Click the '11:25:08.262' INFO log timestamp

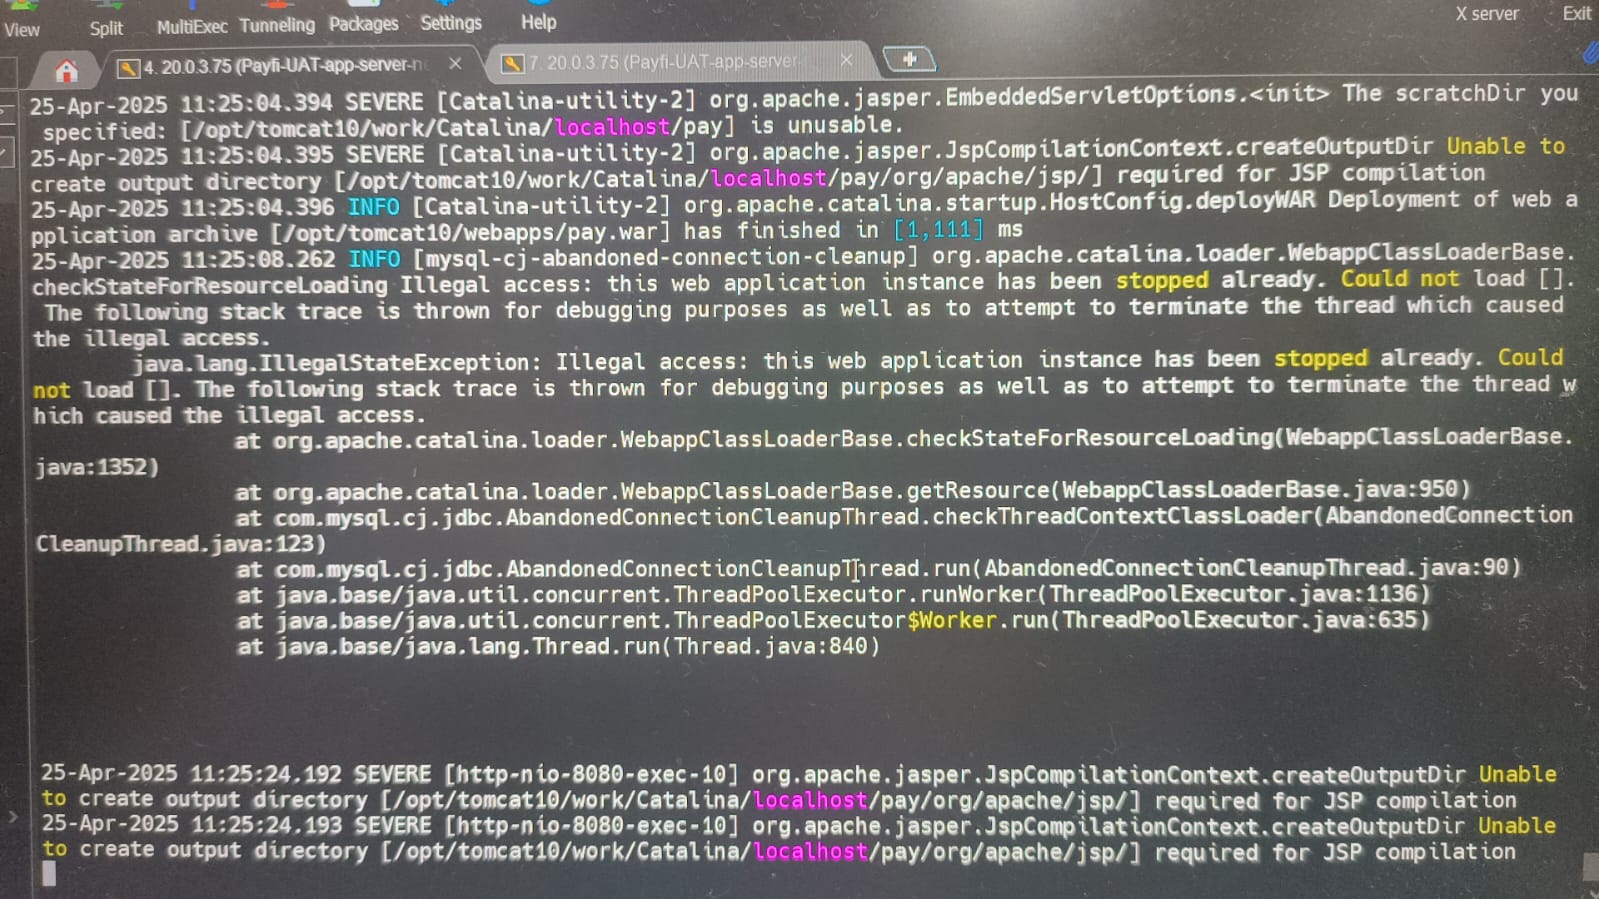click(257, 259)
